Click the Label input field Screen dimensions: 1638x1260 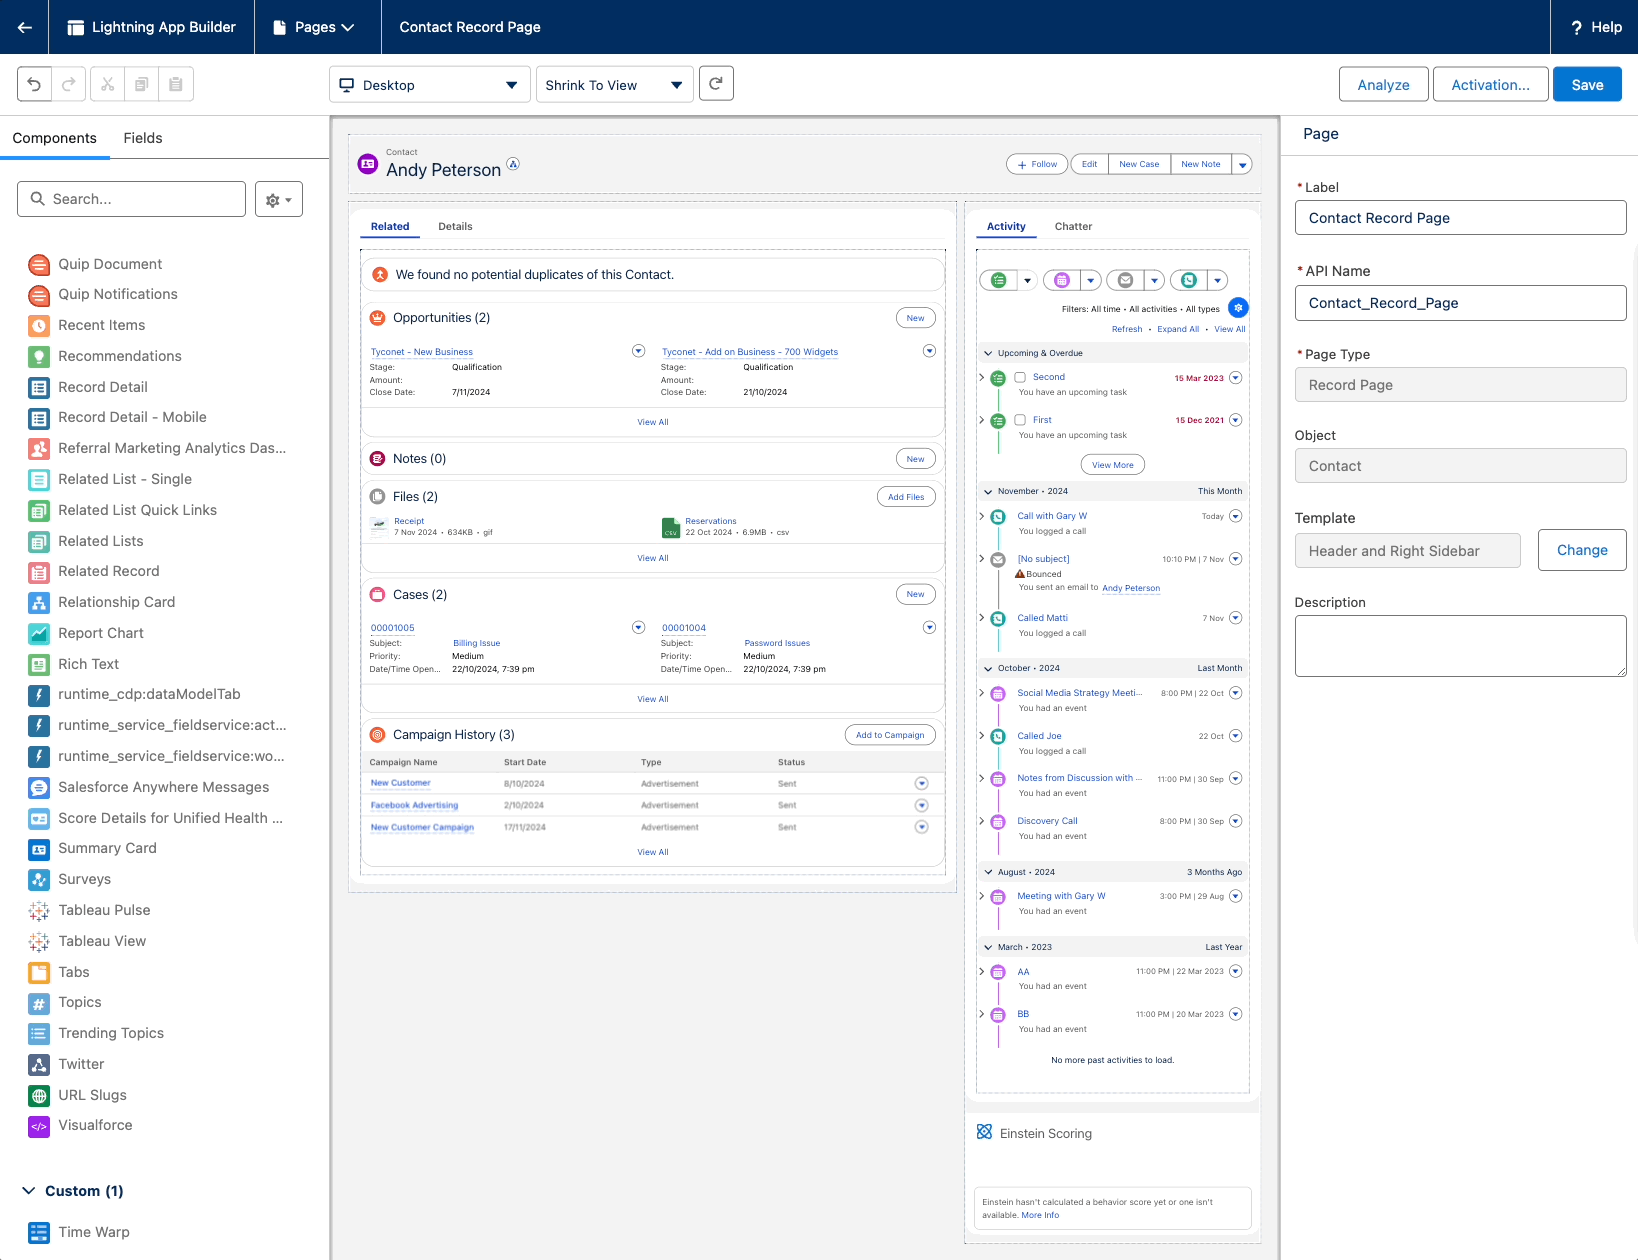(x=1460, y=218)
